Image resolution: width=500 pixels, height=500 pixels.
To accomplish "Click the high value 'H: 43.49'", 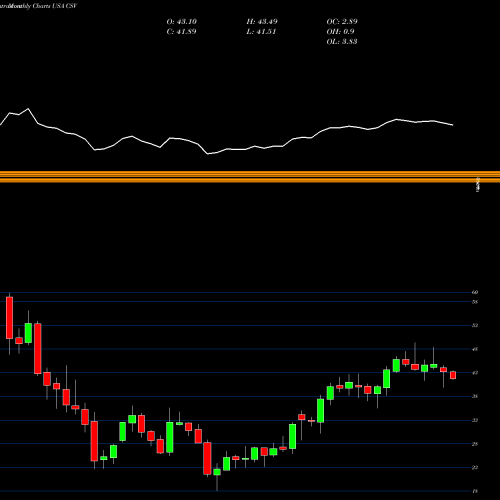I will (x=262, y=22).
